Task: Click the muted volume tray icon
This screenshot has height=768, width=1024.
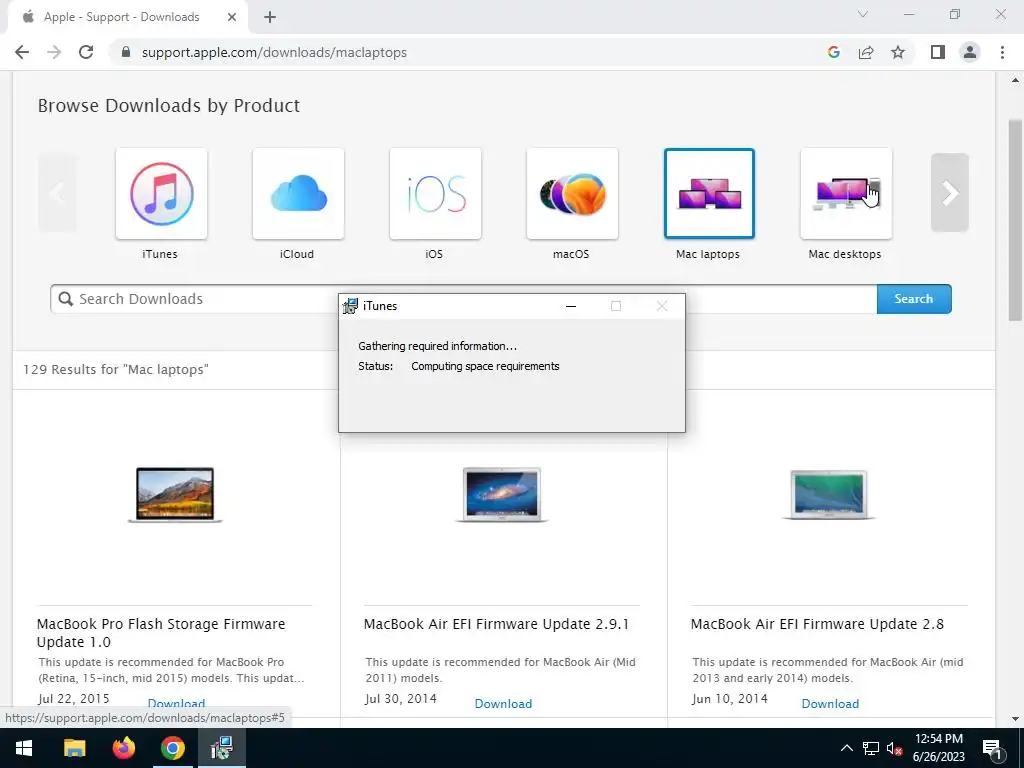Action: pyautogui.click(x=894, y=748)
